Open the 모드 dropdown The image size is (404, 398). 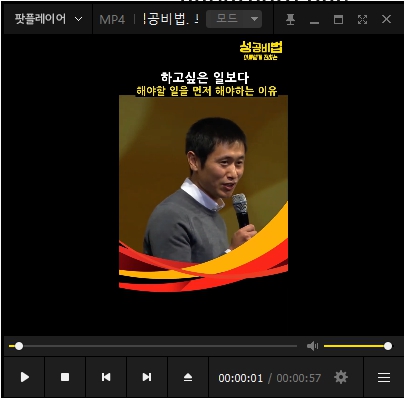[x=234, y=19]
